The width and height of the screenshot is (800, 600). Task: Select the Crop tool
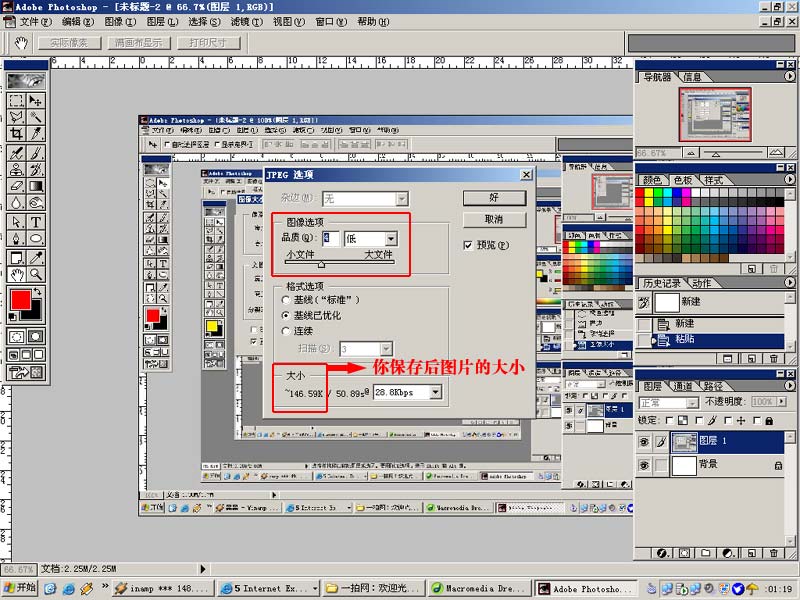[x=16, y=133]
